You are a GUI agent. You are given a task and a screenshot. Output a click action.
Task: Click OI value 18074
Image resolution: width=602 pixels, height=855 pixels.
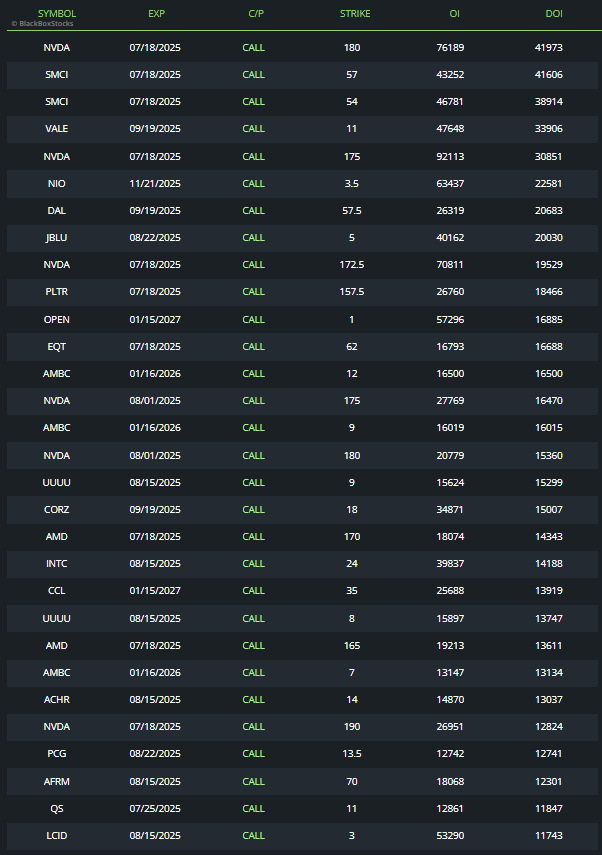pyautogui.click(x=450, y=537)
